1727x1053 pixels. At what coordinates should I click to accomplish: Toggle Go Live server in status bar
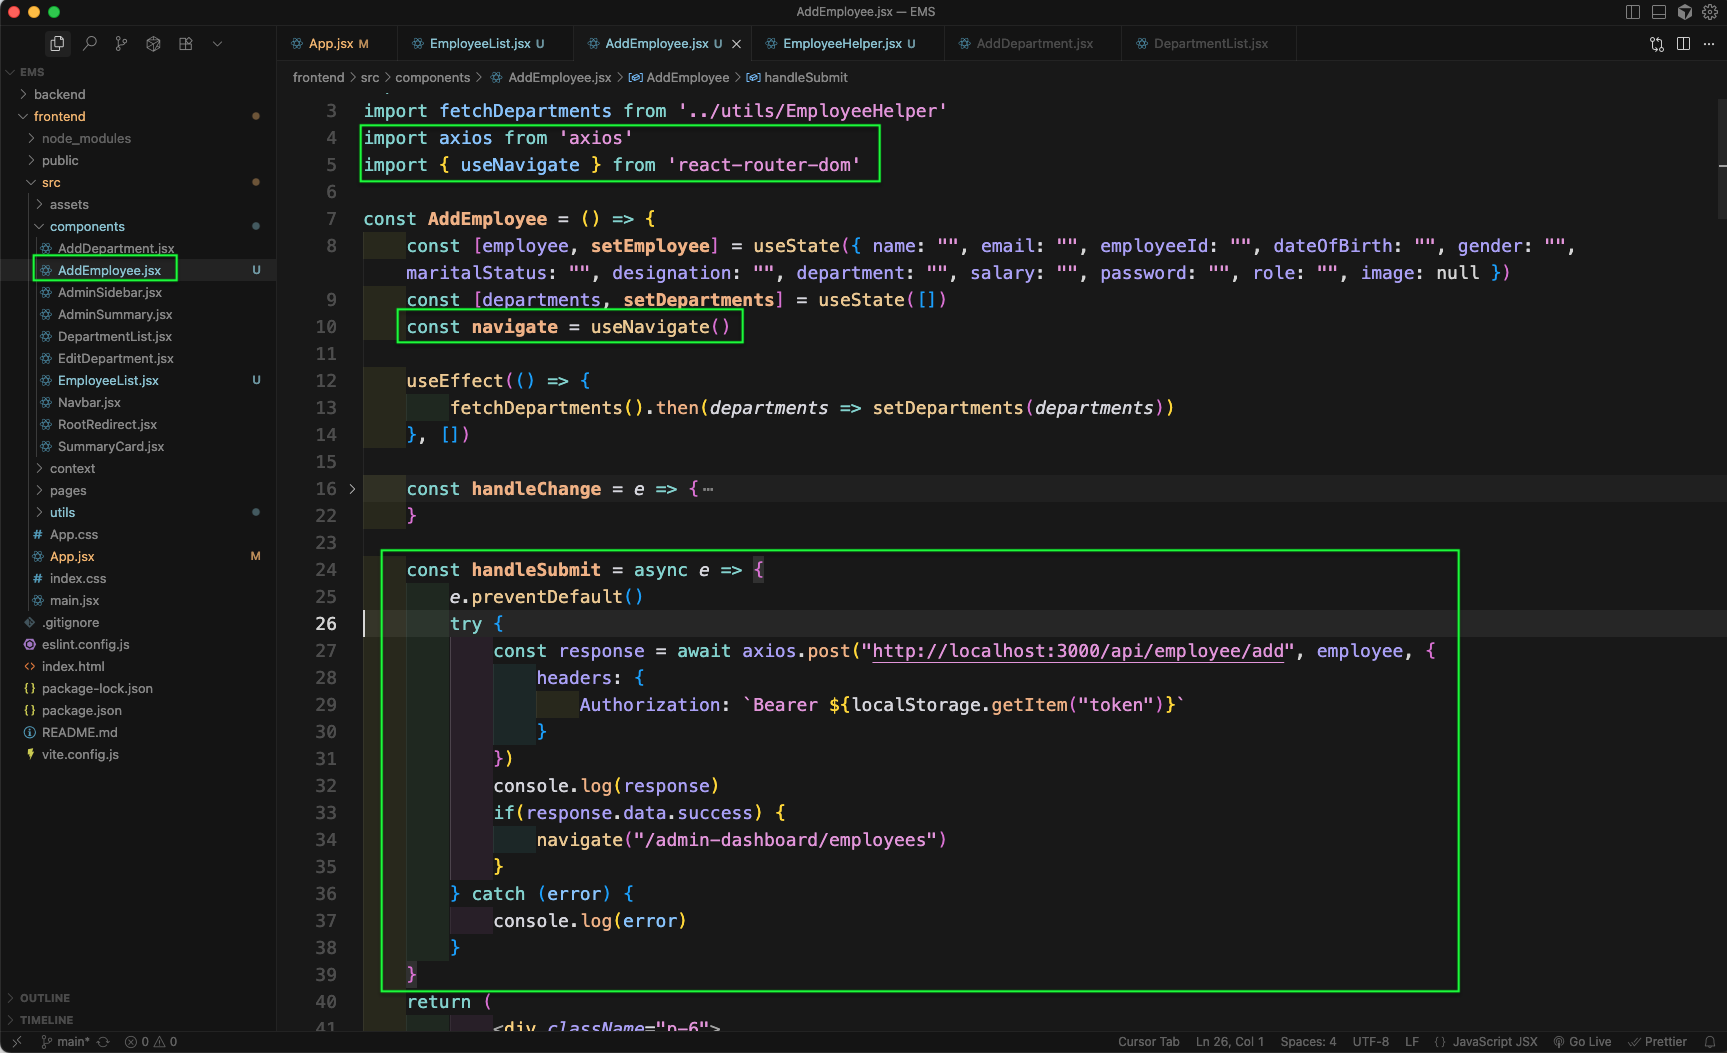(x=1582, y=1042)
